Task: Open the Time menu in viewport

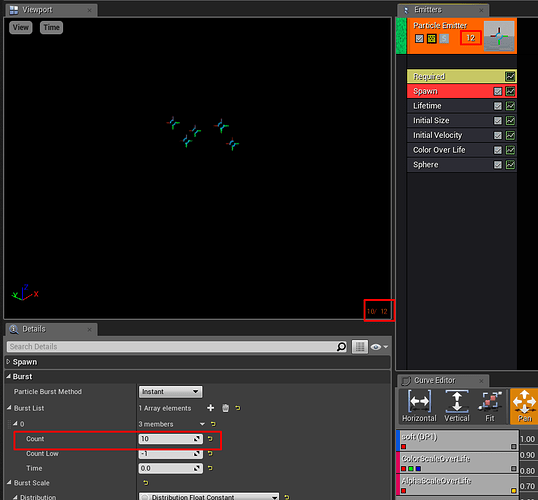Action: 51,27
